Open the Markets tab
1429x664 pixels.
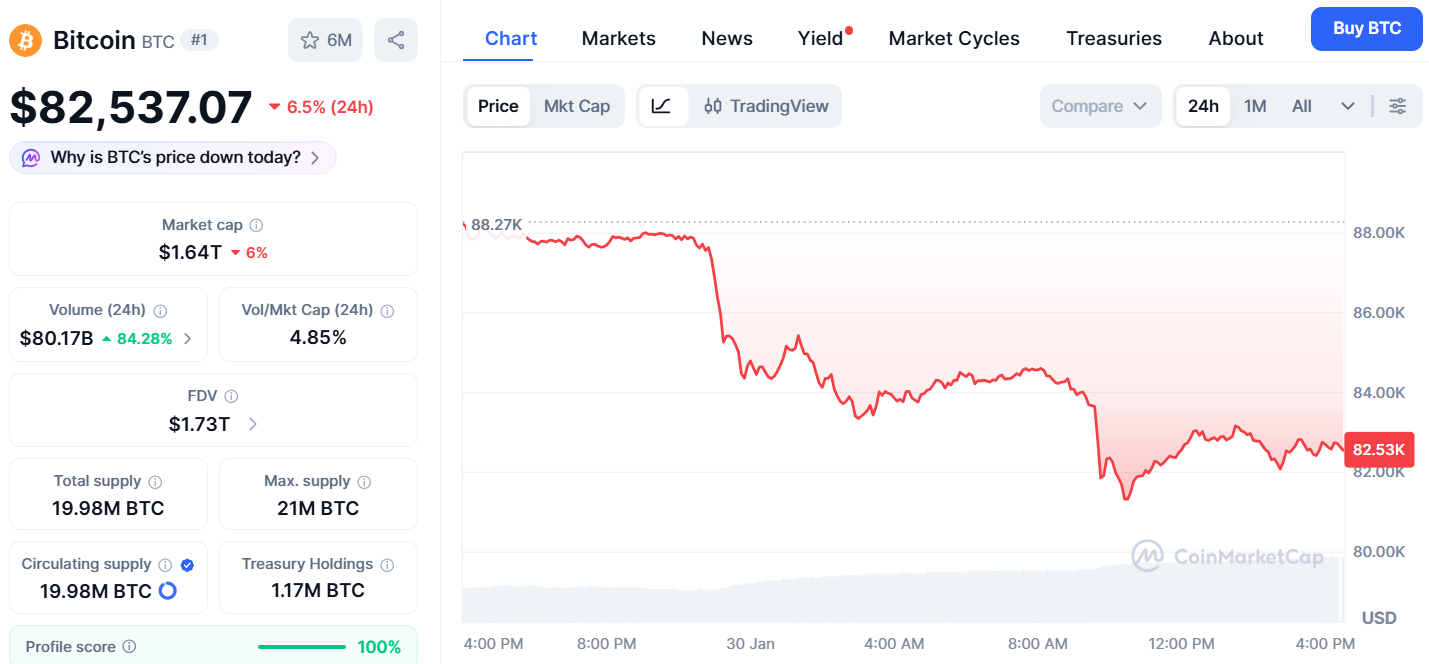tap(618, 38)
